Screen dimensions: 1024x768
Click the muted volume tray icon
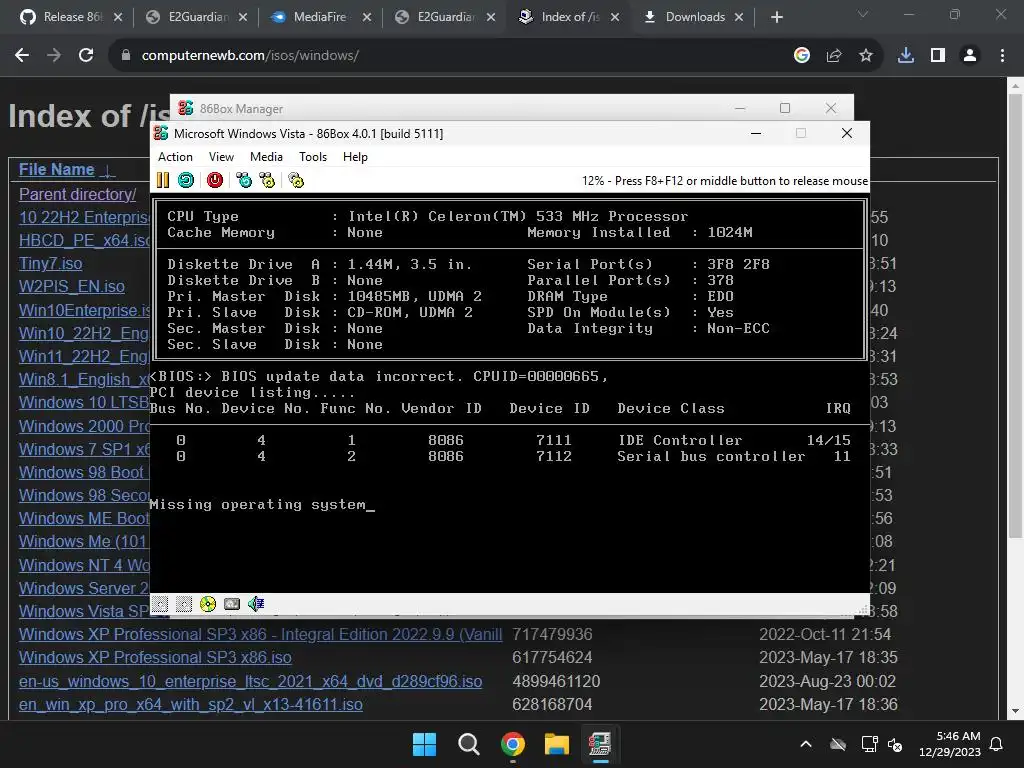point(895,744)
